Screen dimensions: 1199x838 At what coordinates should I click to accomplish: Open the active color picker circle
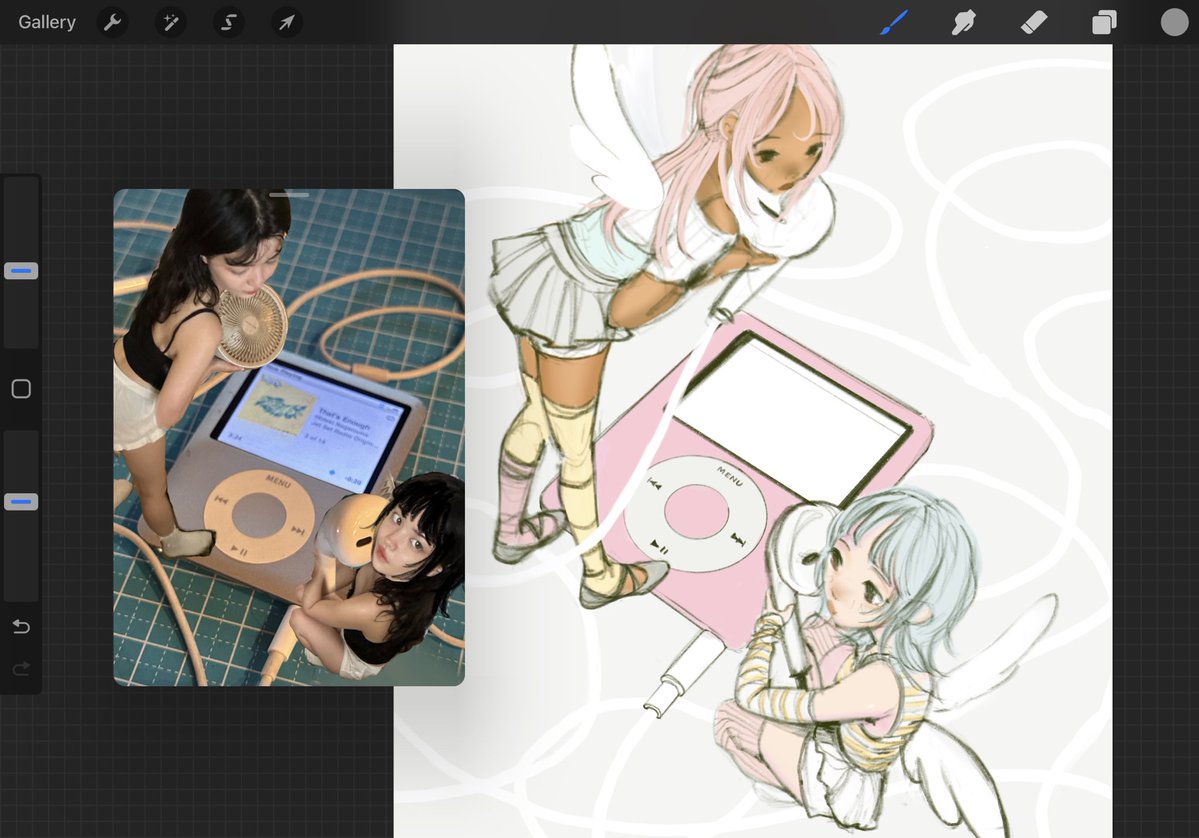pyautogui.click(x=1175, y=22)
